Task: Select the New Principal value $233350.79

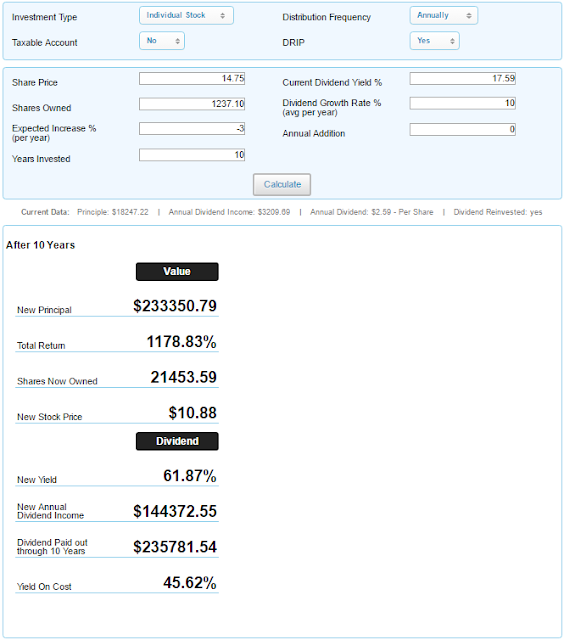Action: (x=175, y=306)
